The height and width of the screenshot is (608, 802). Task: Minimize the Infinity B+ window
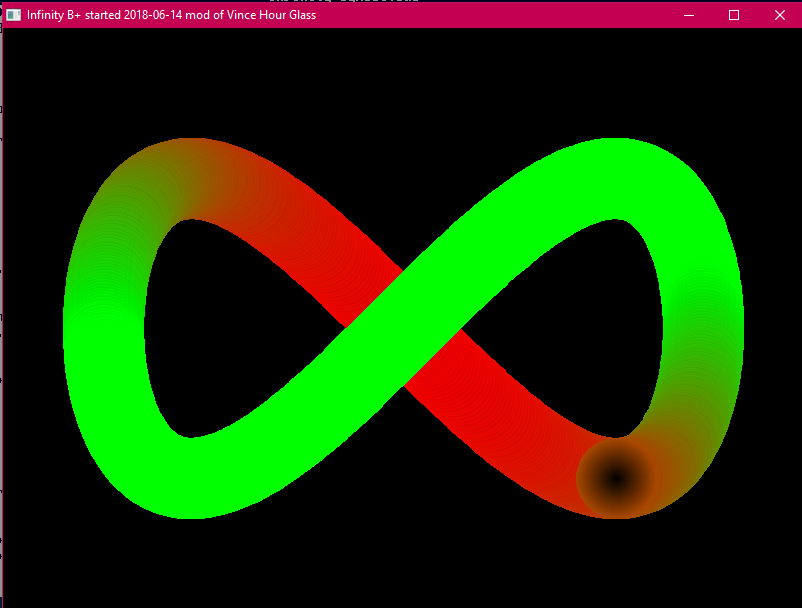click(688, 15)
